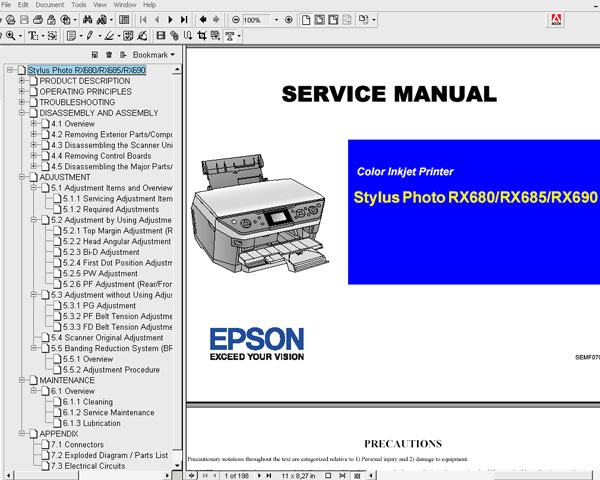Select Fit Width view icon
This screenshot has height=480, width=600.
click(333, 20)
